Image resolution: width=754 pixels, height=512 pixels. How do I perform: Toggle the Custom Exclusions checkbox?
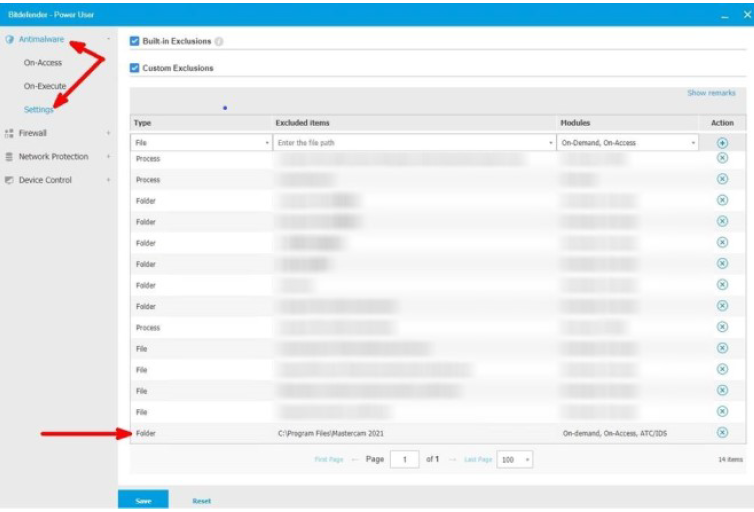click(135, 68)
